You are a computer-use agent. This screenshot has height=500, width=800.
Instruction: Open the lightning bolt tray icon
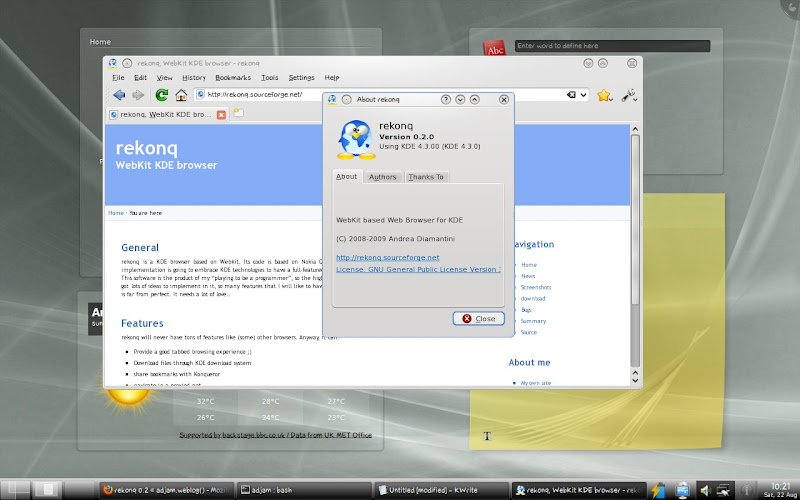tap(658, 490)
